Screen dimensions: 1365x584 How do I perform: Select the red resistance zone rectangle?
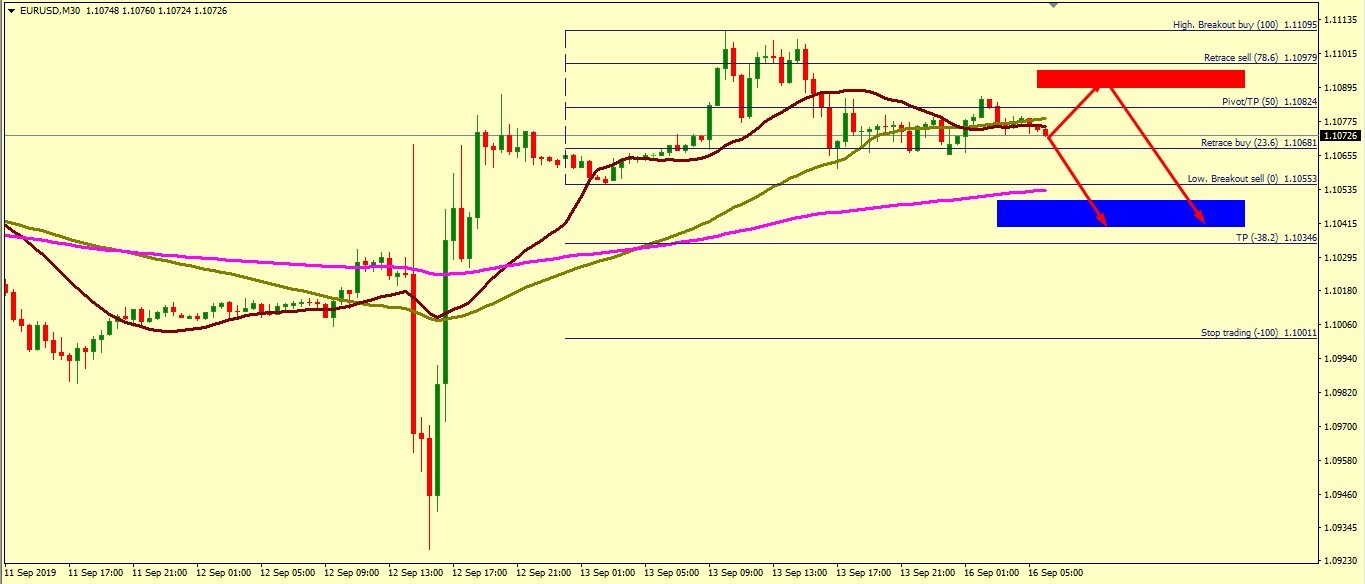[1140, 79]
